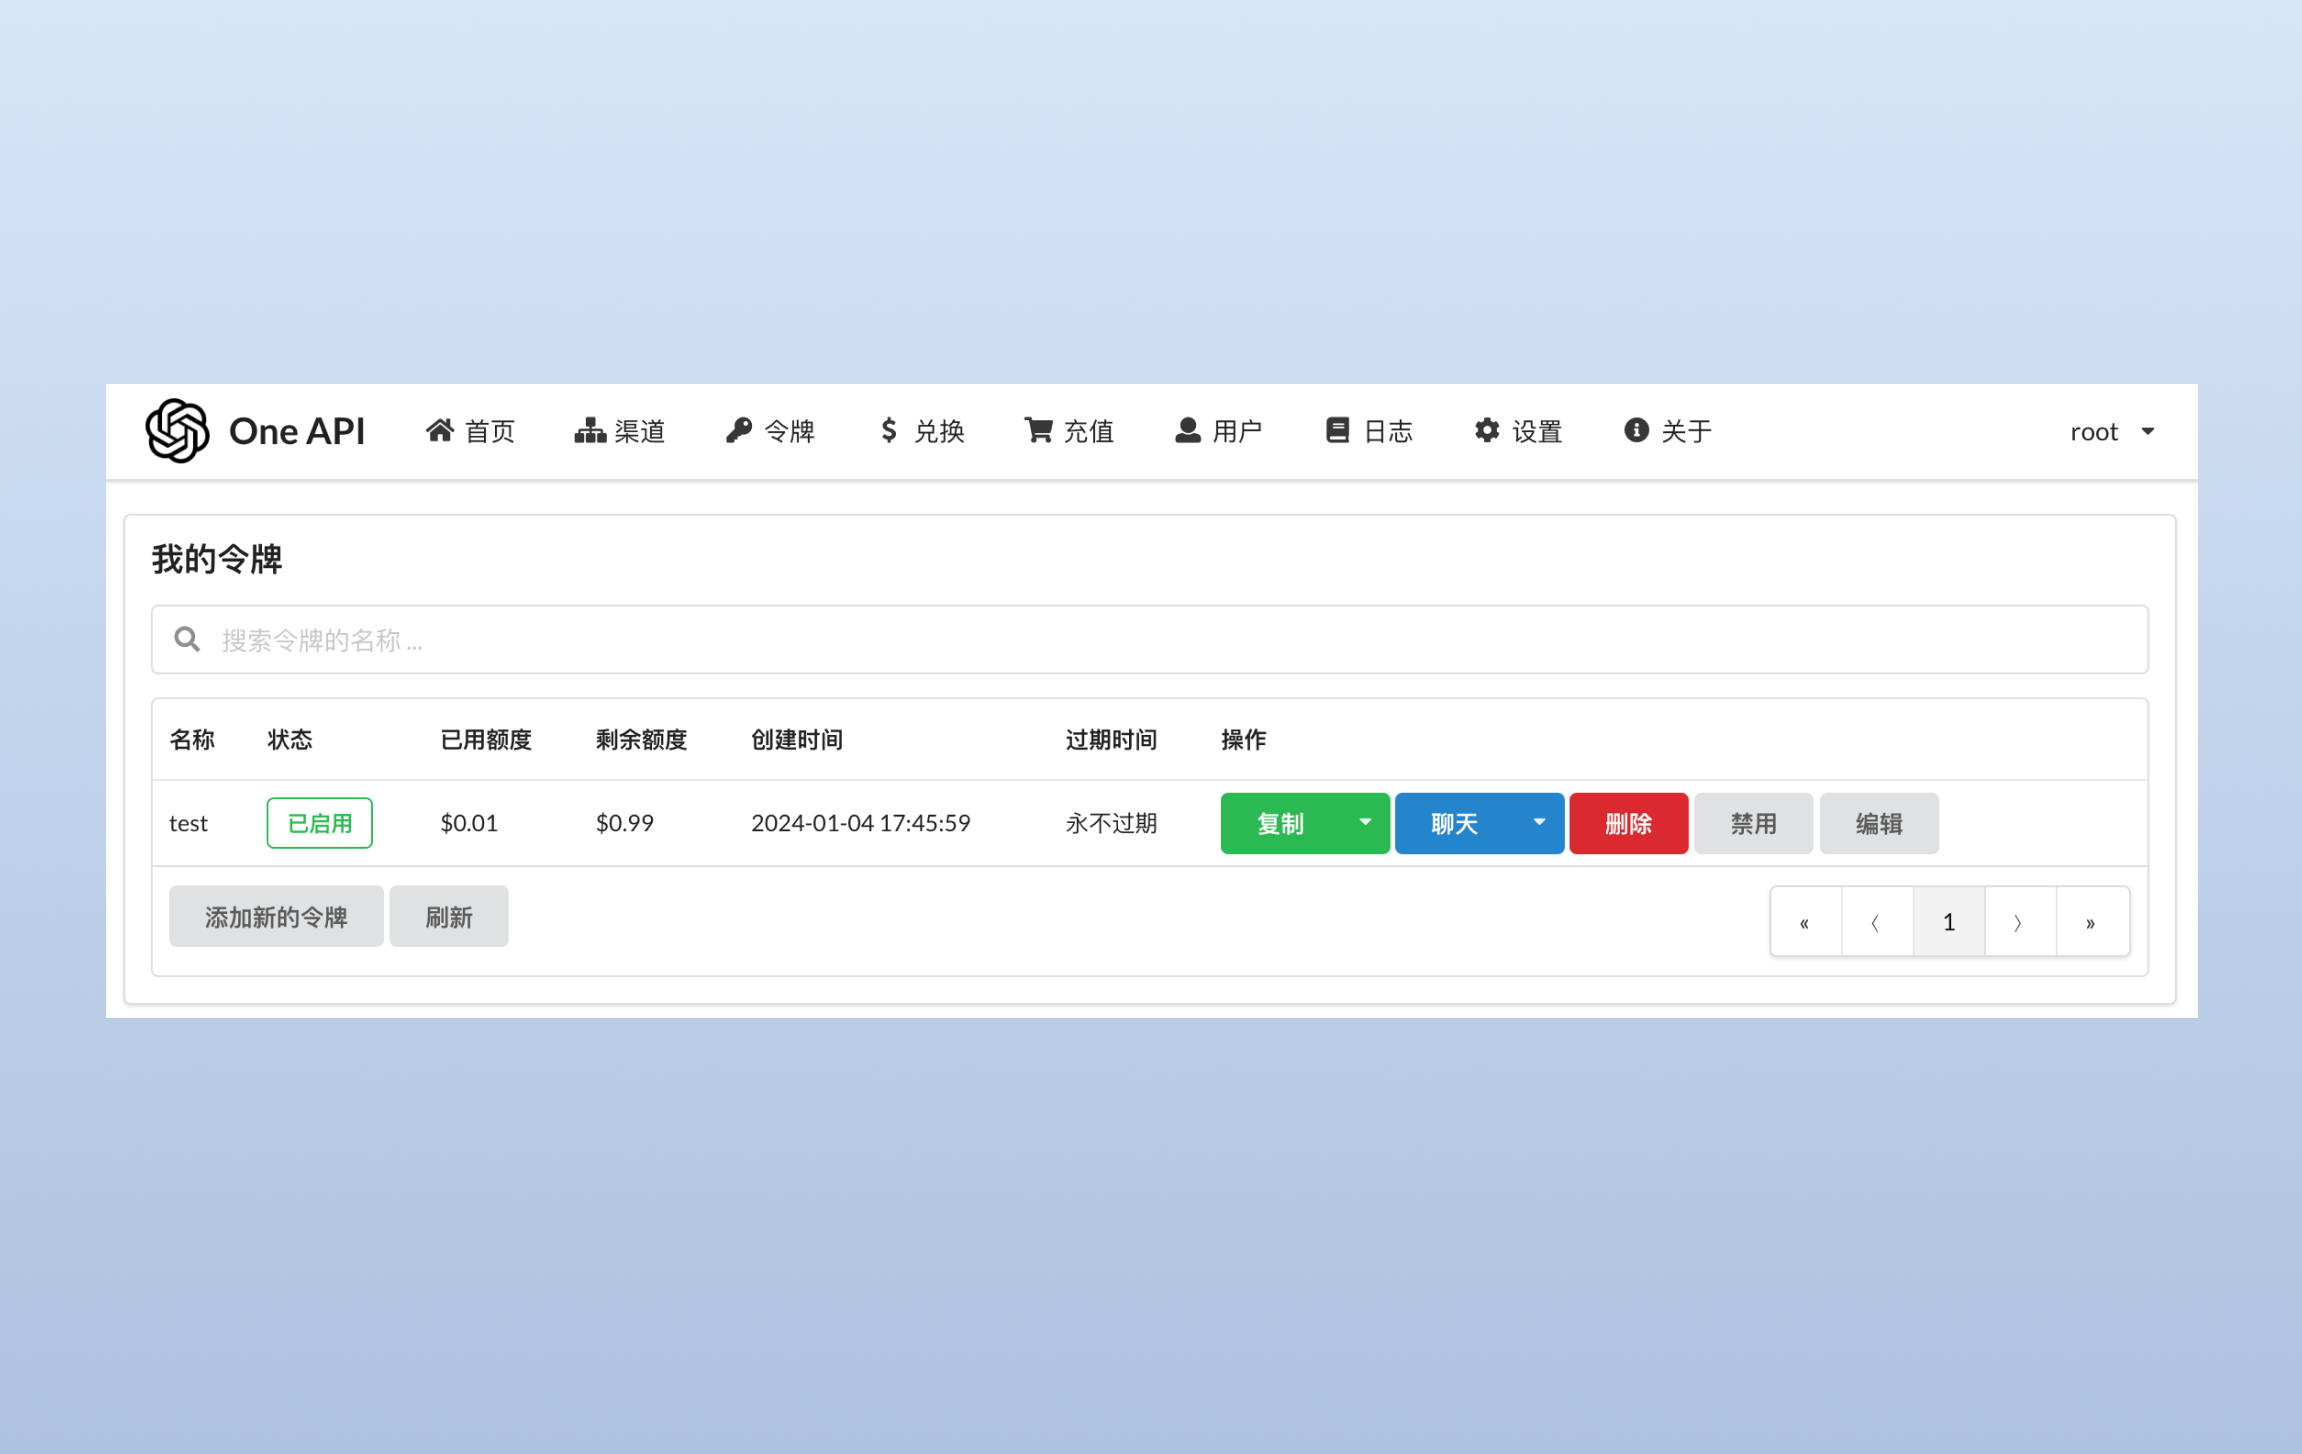Click the 充值 shopping cart icon

(1039, 430)
